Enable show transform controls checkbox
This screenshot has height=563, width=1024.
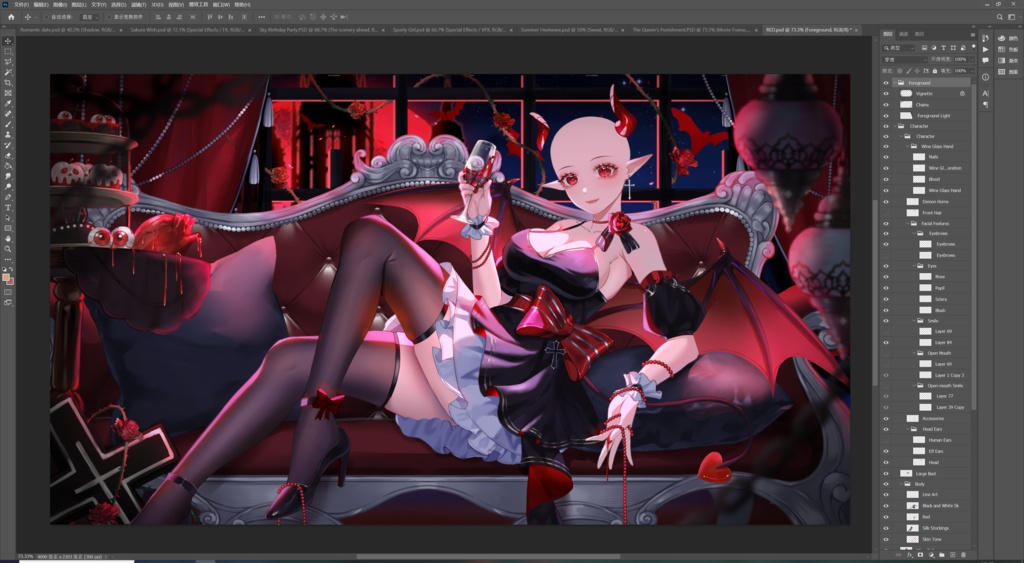pyautogui.click(x=108, y=17)
